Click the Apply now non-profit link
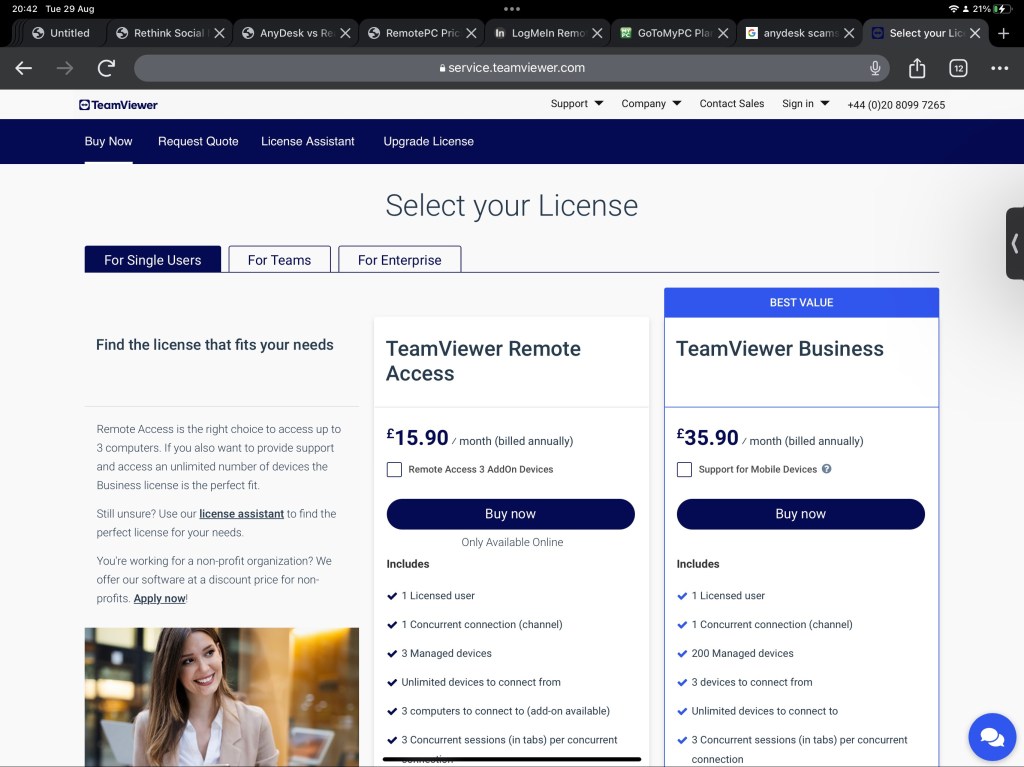This screenshot has height=767, width=1024. [159, 598]
